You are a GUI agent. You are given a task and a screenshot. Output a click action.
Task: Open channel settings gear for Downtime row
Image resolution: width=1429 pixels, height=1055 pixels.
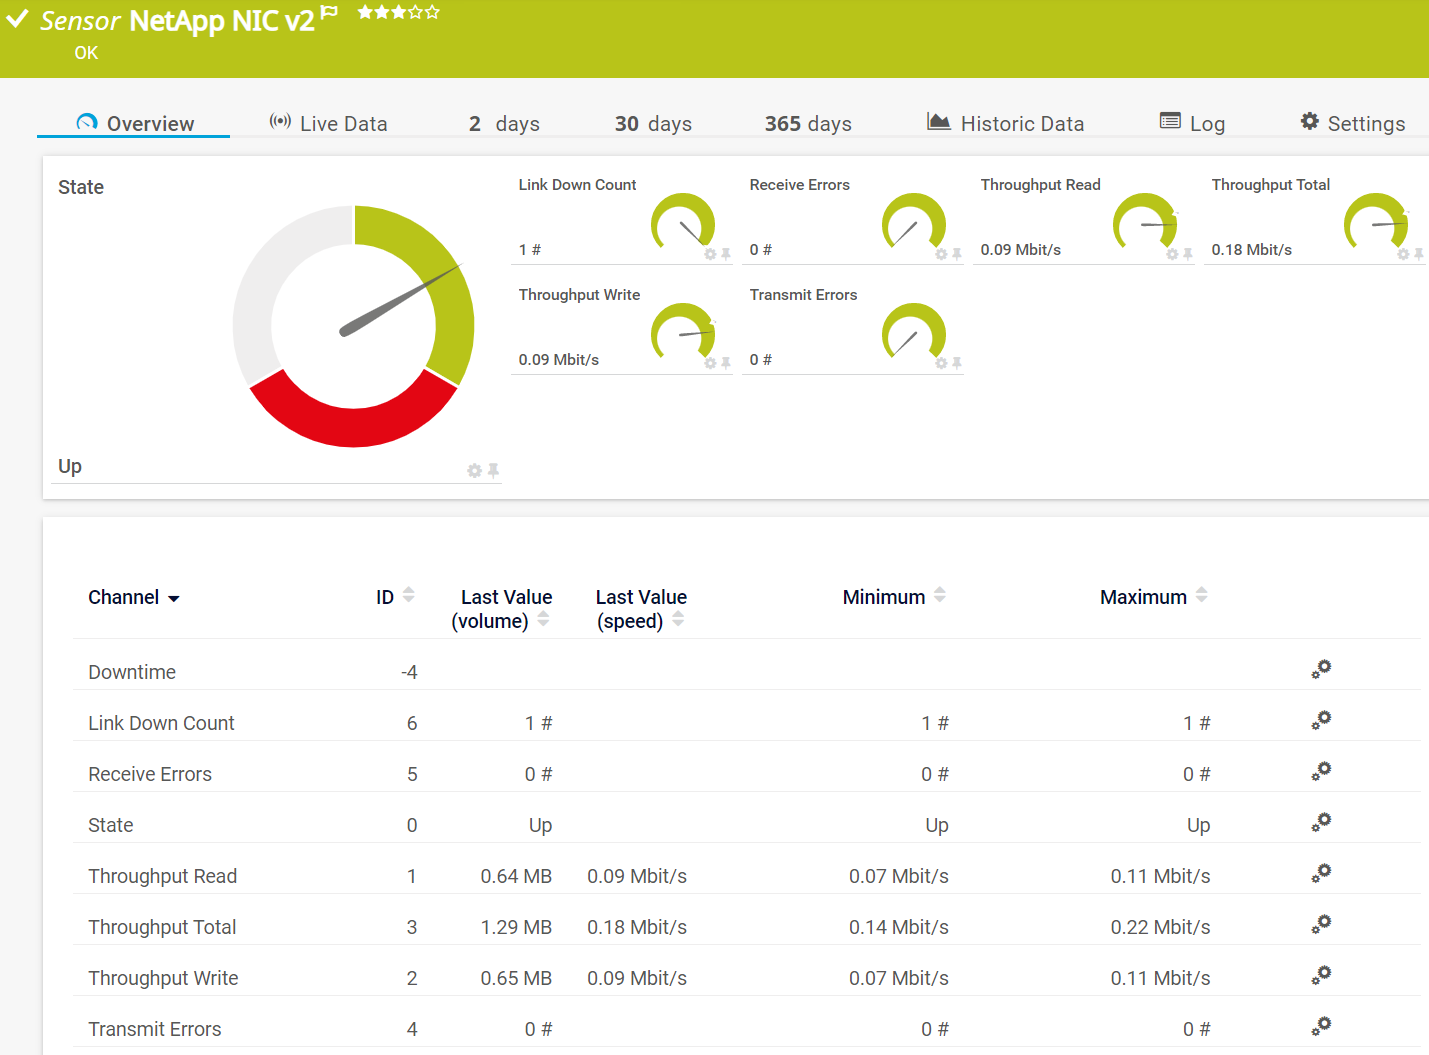[1321, 670]
